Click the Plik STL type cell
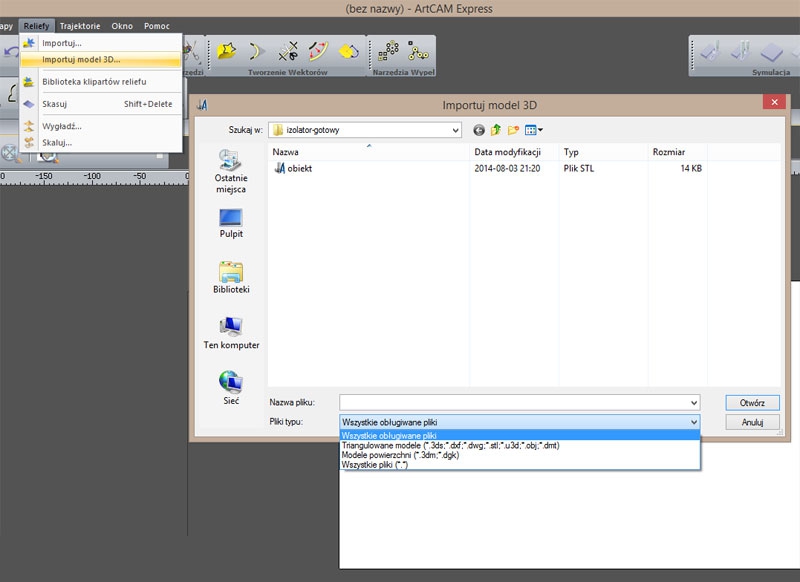This screenshot has height=582, width=800. tap(579, 168)
